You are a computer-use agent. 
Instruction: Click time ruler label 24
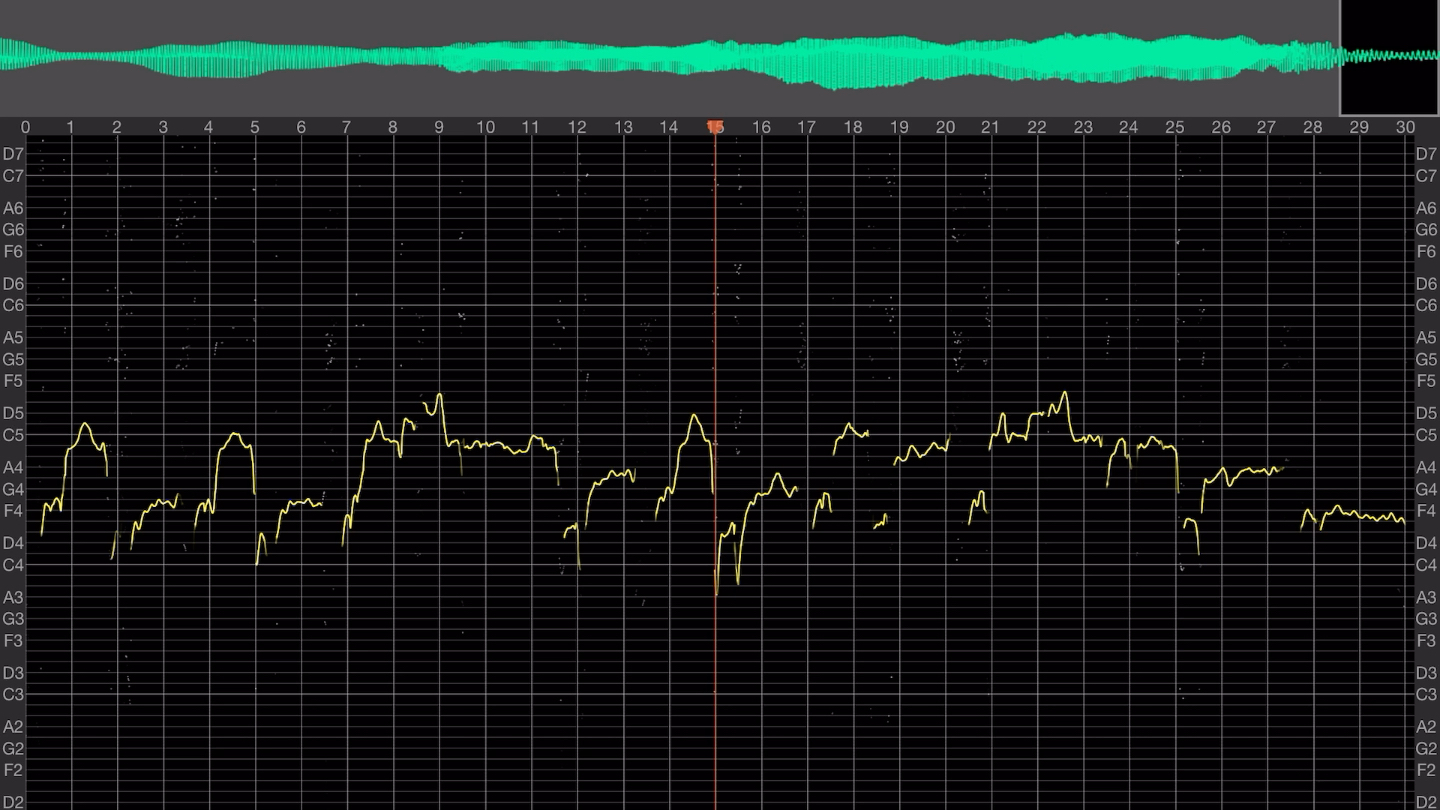(x=1129, y=127)
